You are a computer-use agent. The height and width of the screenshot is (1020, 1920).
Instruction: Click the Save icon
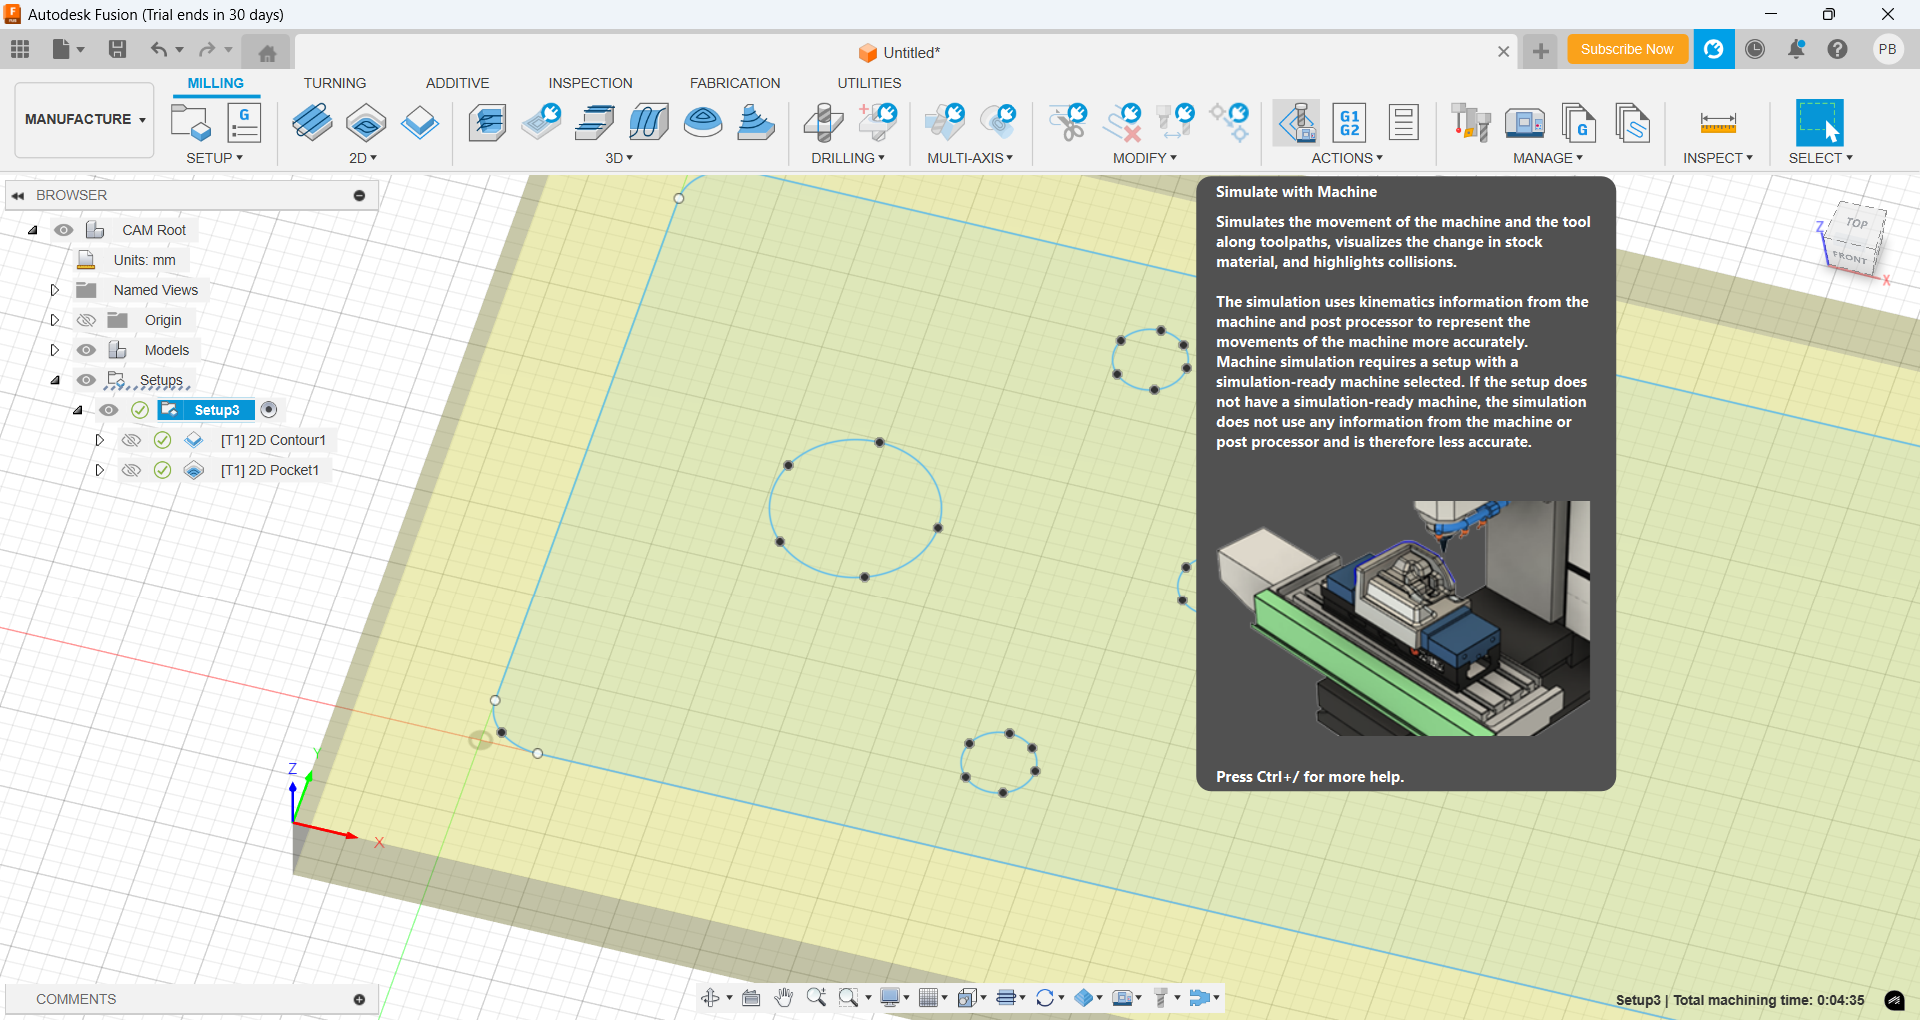pos(117,49)
